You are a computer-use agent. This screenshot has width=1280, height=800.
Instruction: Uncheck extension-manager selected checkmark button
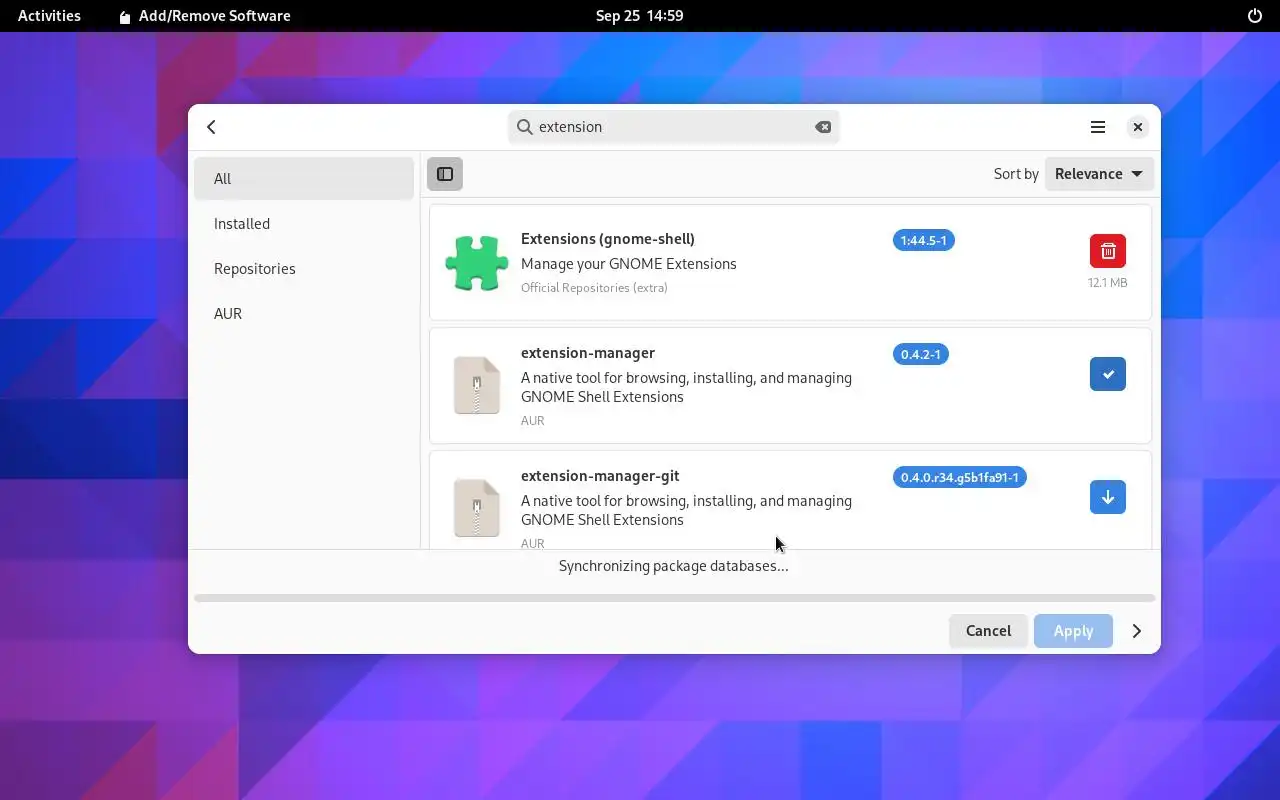pos(1108,374)
